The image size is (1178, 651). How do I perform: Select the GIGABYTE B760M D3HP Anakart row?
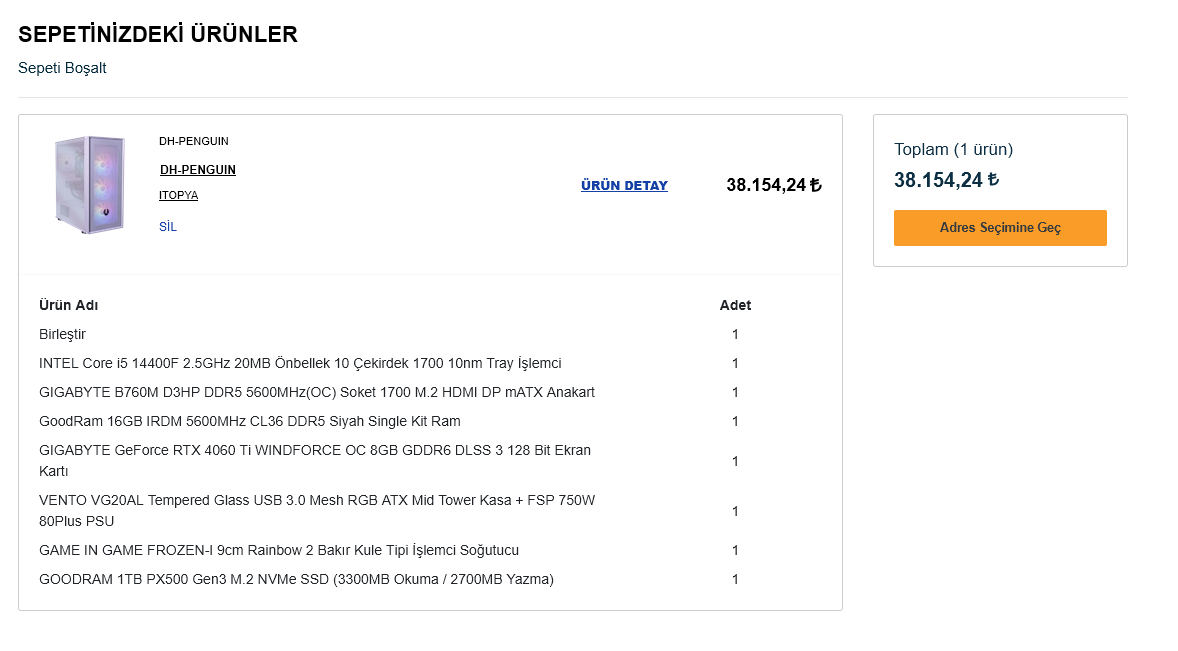pos(430,392)
